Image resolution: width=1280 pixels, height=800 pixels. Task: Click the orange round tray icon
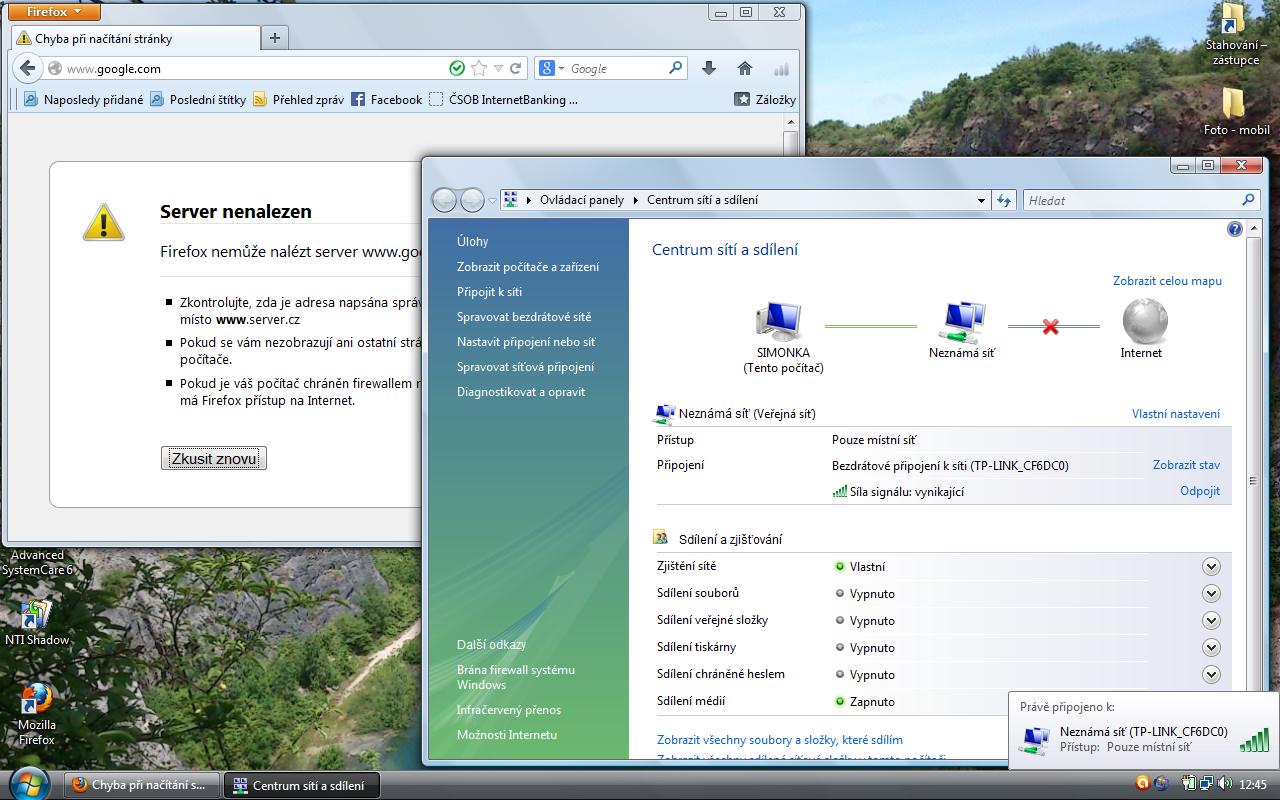pyautogui.click(x=1143, y=784)
